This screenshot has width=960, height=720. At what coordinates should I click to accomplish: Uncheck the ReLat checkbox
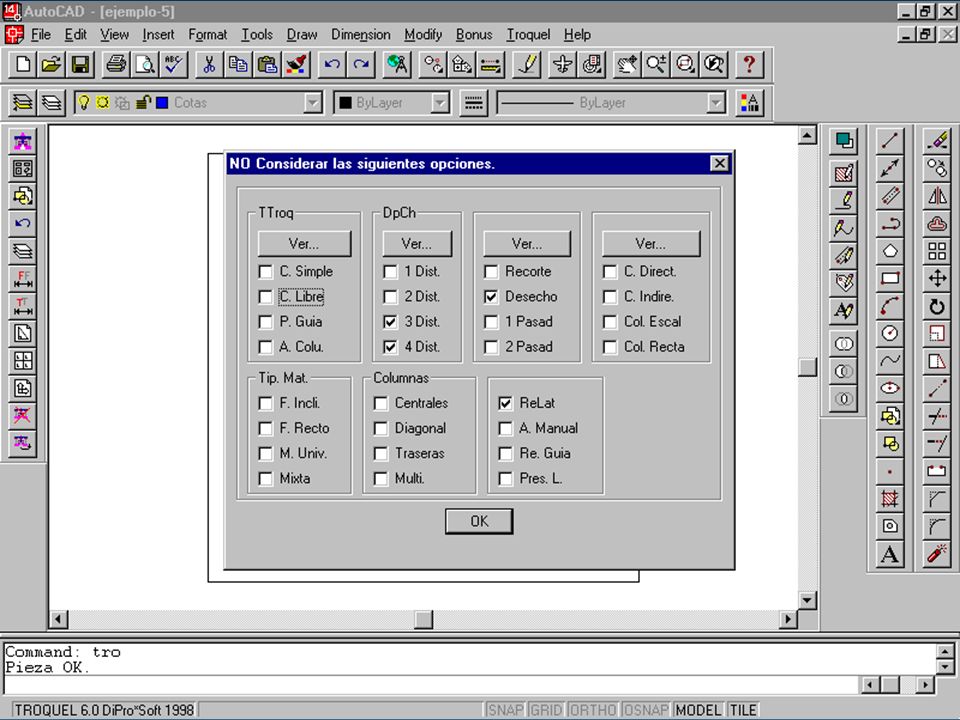tap(505, 403)
